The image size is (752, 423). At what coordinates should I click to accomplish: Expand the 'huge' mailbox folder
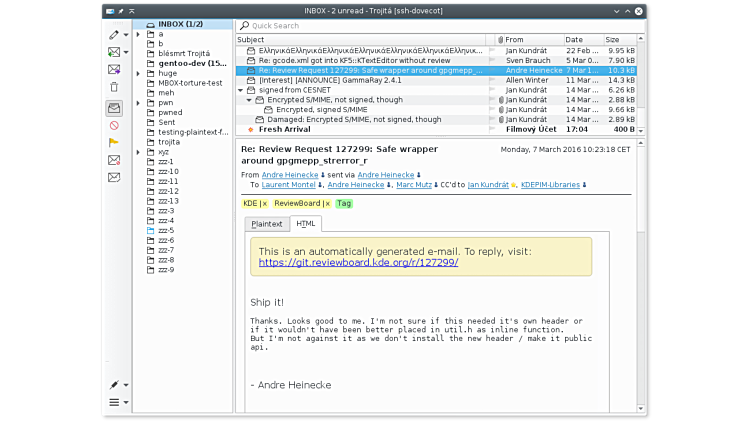click(x=139, y=73)
